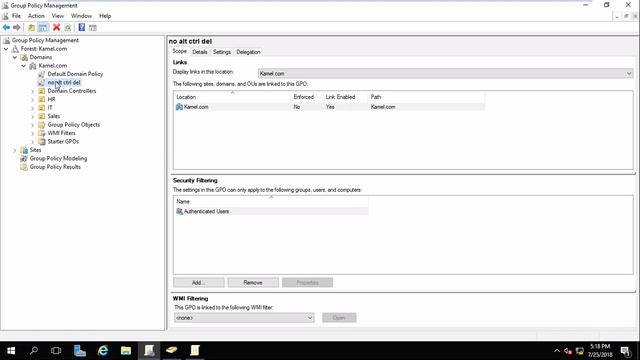The width and height of the screenshot is (640, 360).
Task: Open the Windows Start menu
Action: click(11, 351)
